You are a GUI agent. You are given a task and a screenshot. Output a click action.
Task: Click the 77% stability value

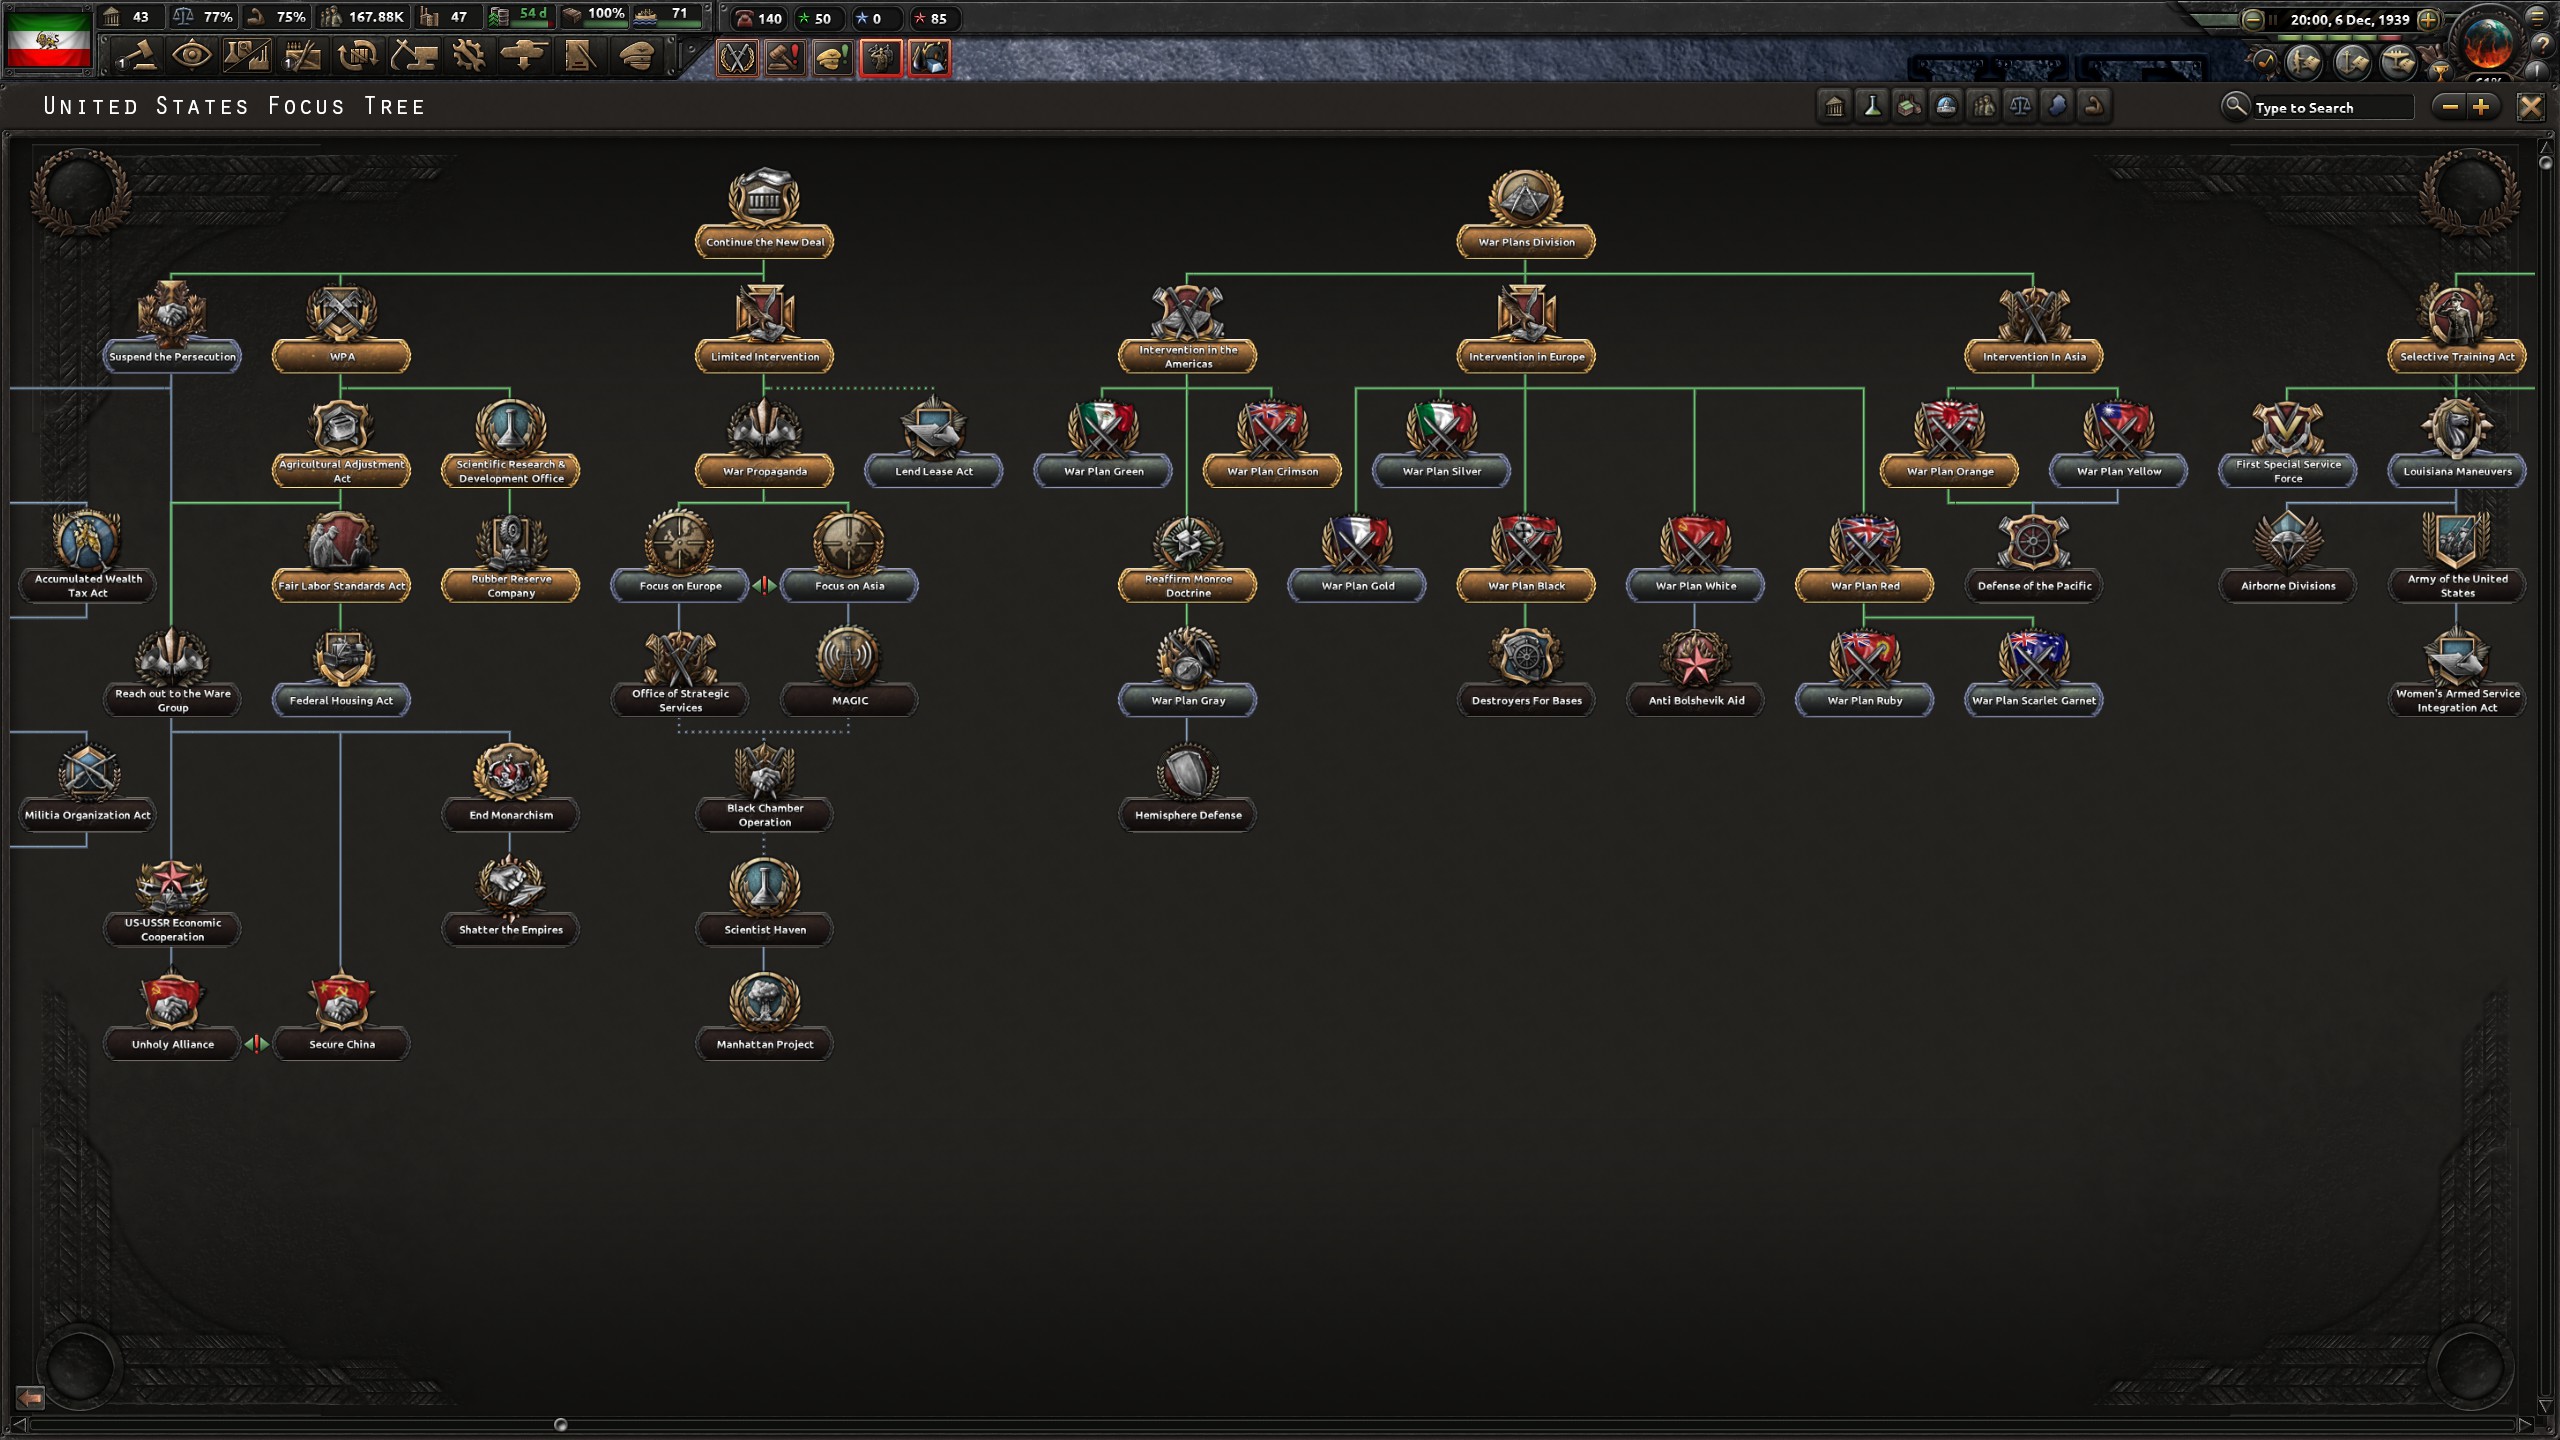(217, 17)
